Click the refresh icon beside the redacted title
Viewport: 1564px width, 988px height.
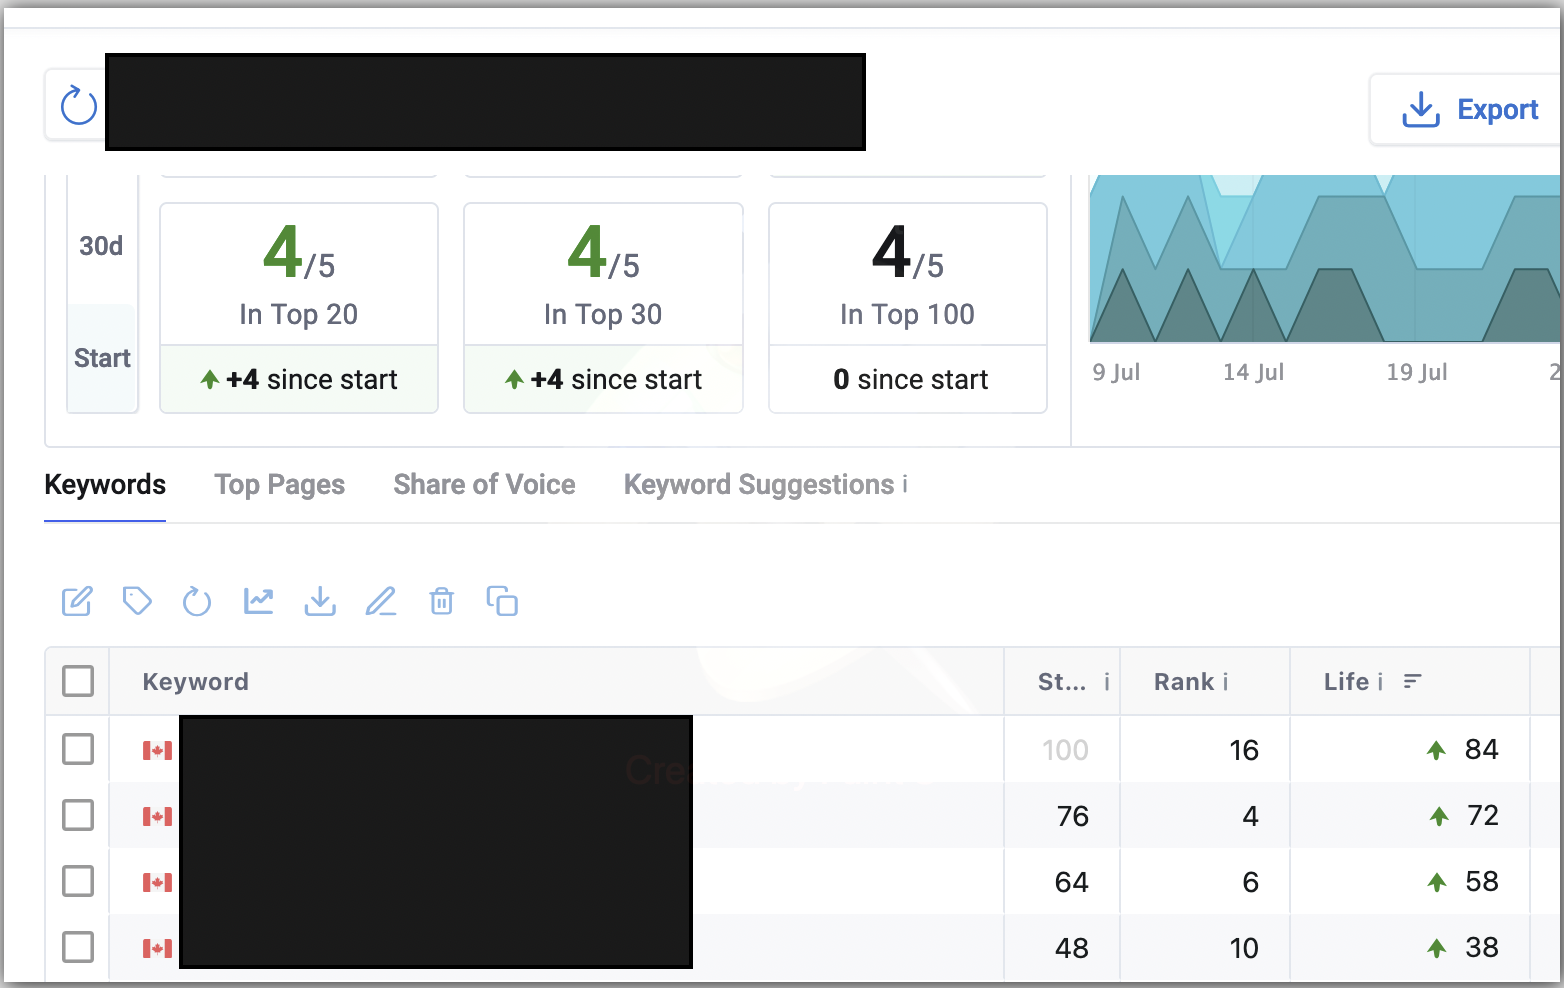click(x=78, y=106)
